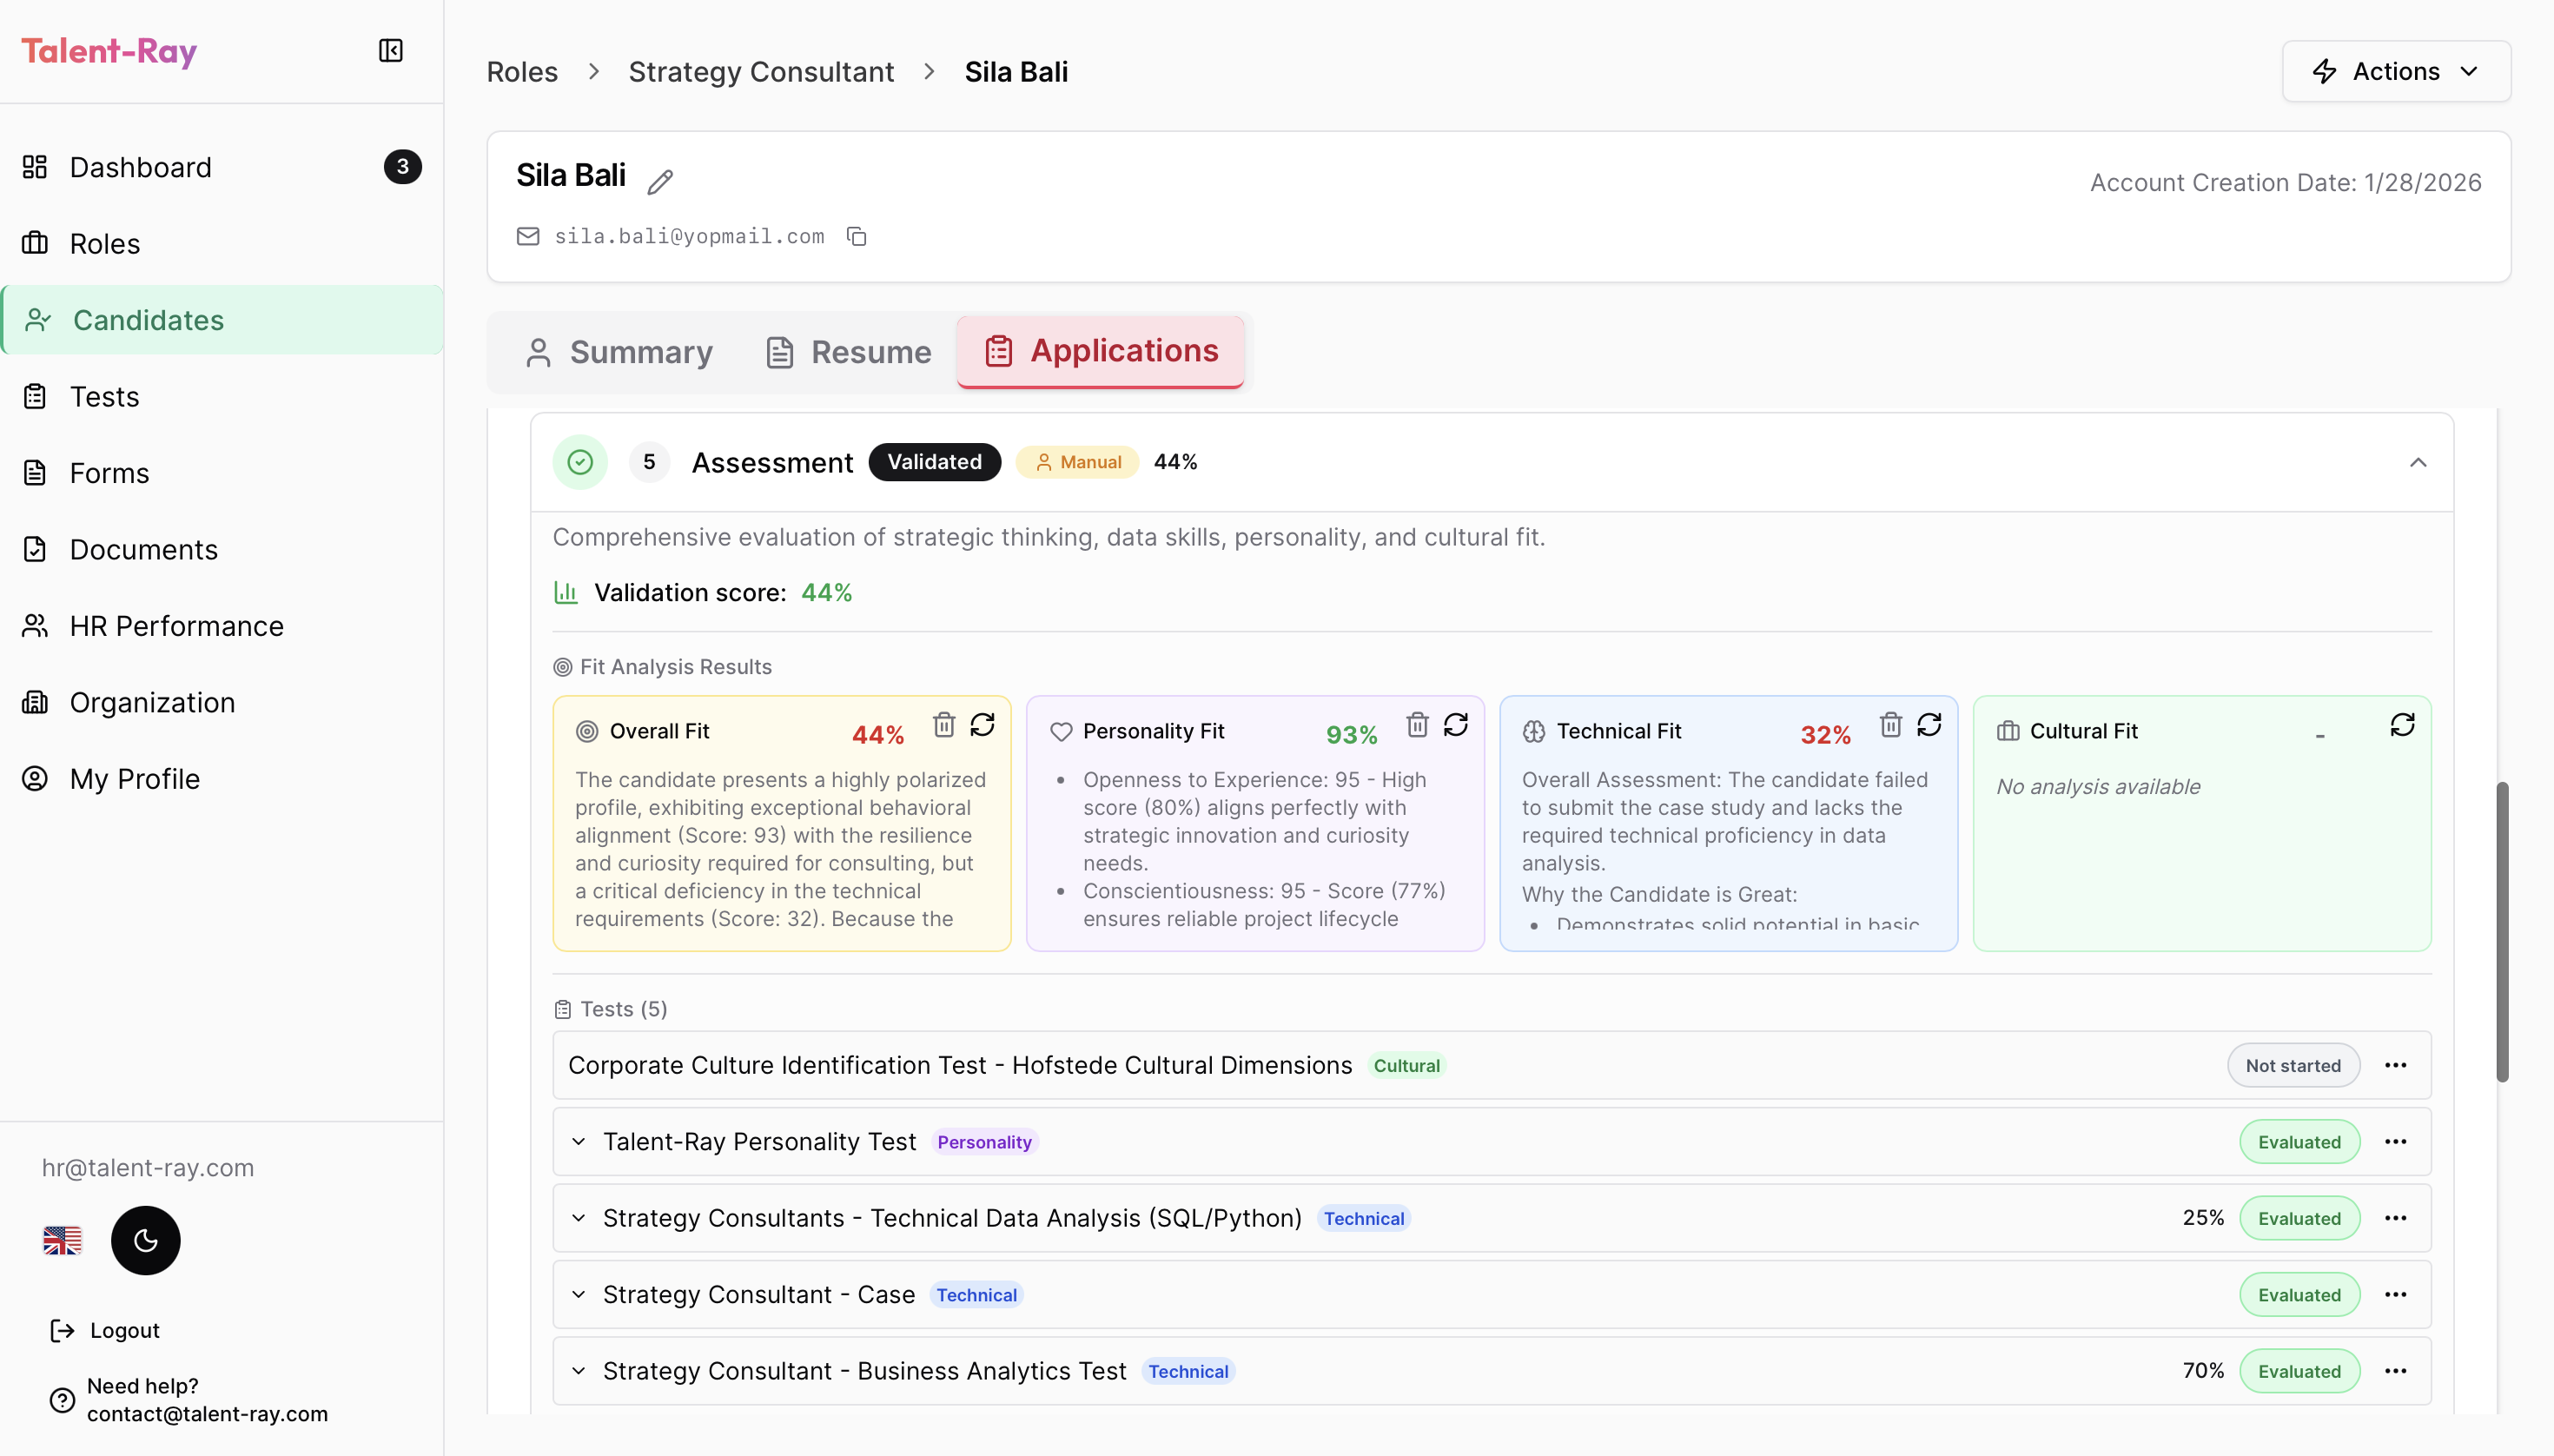
Task: Copy the candidate email address
Action: (856, 236)
